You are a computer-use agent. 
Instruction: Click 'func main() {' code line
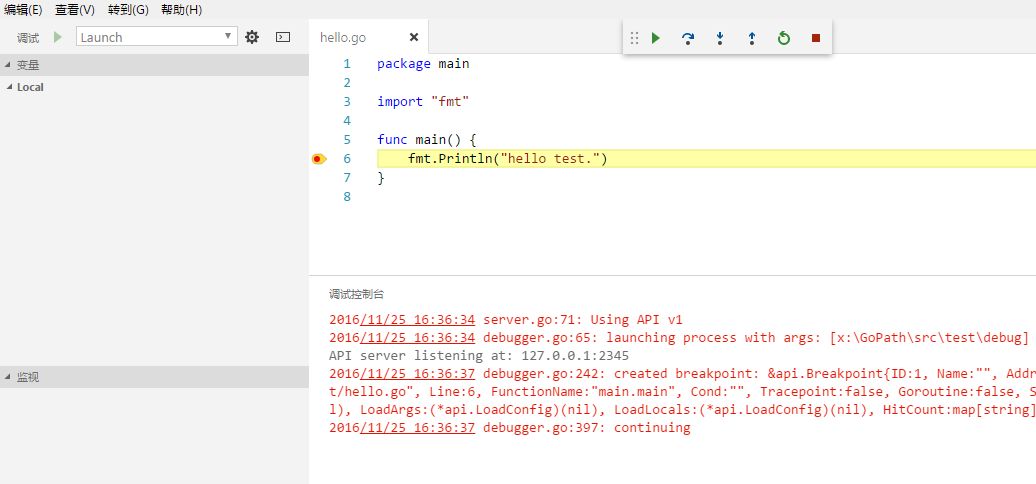pyautogui.click(x=427, y=139)
